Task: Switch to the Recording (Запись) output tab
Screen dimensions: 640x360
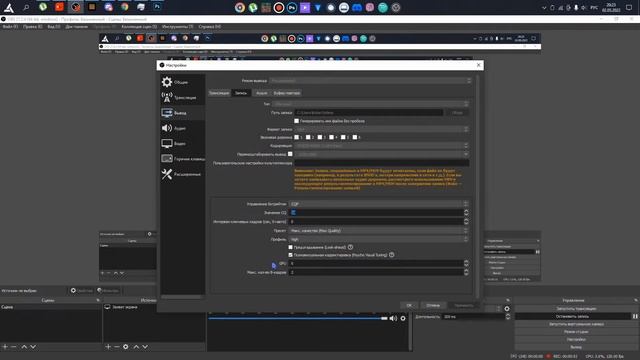Action: [x=241, y=93]
